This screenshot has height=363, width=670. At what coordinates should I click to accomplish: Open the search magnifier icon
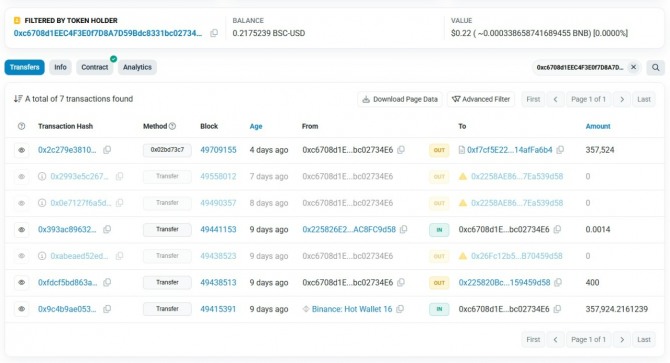tap(655, 67)
